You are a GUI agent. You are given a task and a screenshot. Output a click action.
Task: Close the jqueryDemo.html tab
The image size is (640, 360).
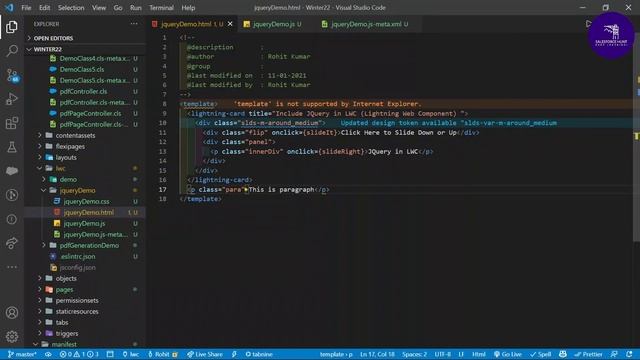(230, 24)
